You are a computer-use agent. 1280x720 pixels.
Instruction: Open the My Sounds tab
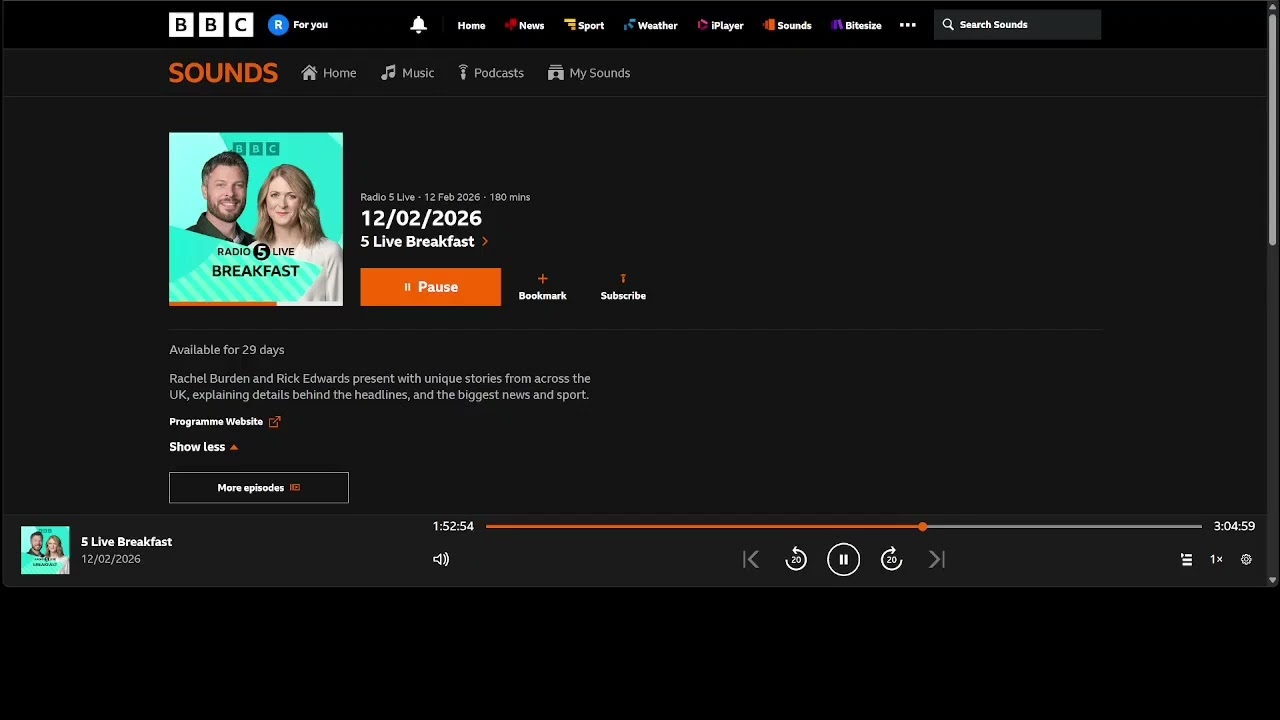589,73
